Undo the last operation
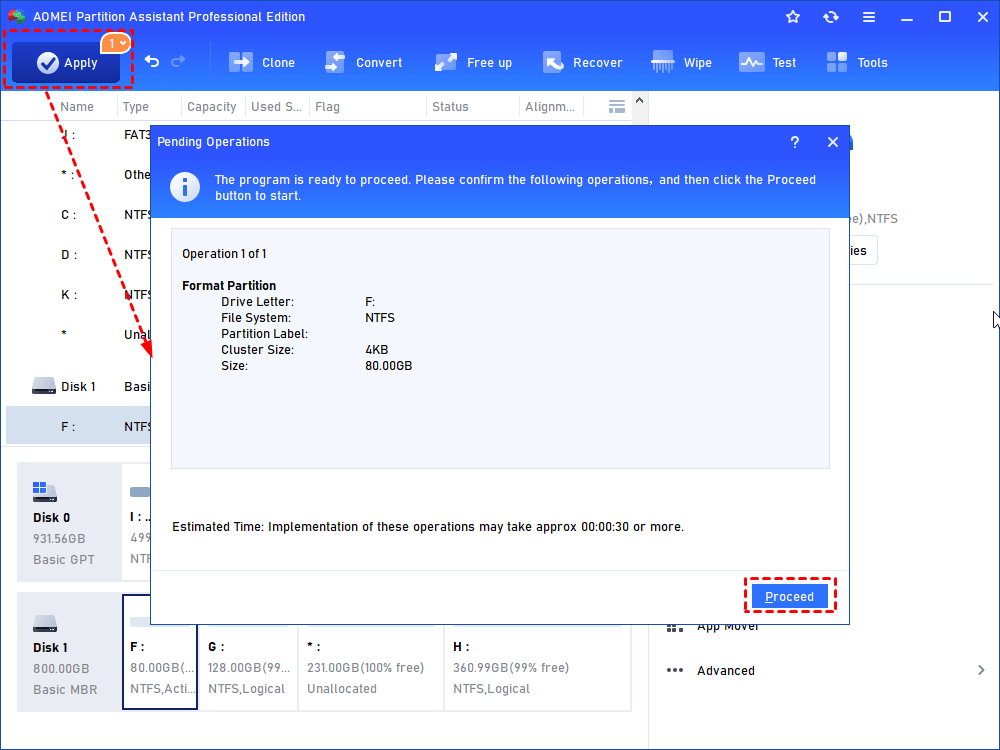The image size is (1000, 750). 152,61
